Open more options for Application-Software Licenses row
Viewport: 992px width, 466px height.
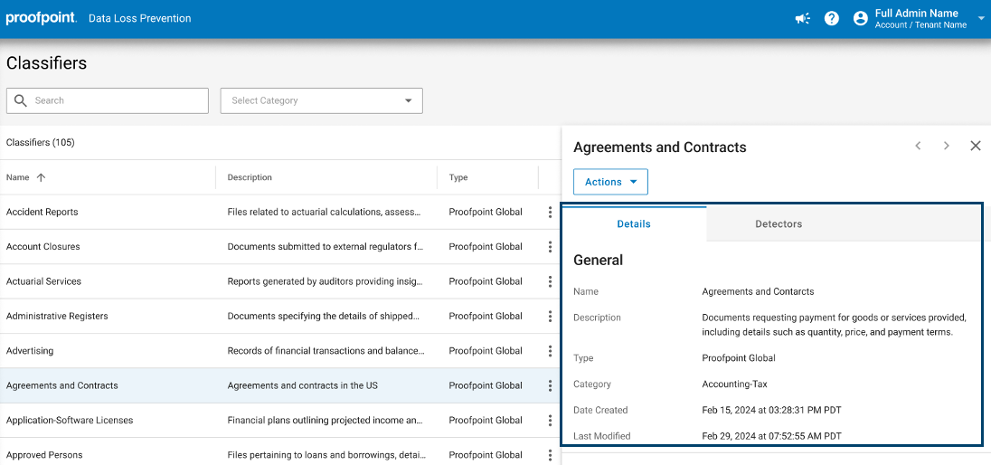[550, 420]
